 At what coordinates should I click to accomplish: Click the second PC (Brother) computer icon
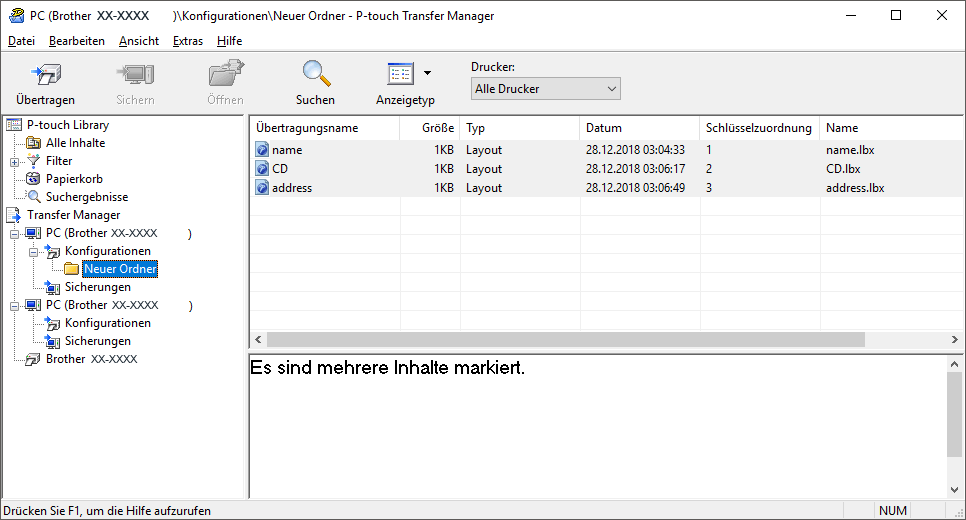pos(33,305)
